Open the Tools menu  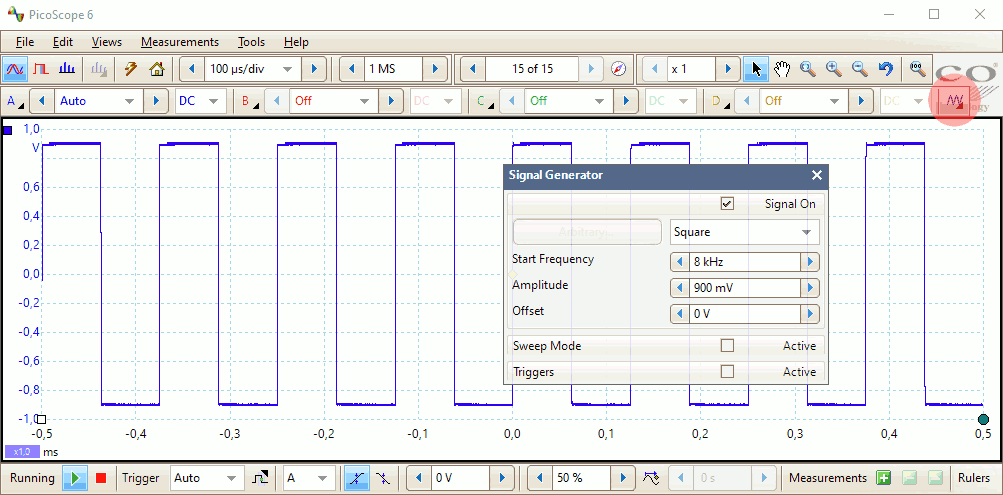[251, 42]
